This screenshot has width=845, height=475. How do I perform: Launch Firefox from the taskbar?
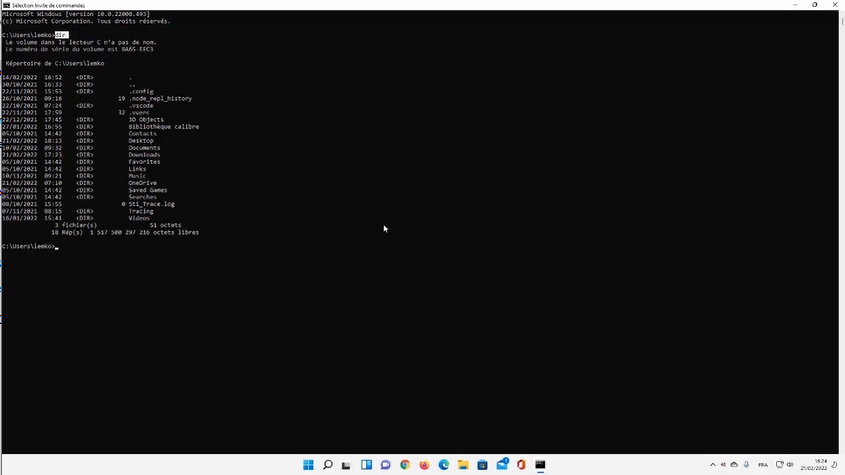tap(424, 465)
